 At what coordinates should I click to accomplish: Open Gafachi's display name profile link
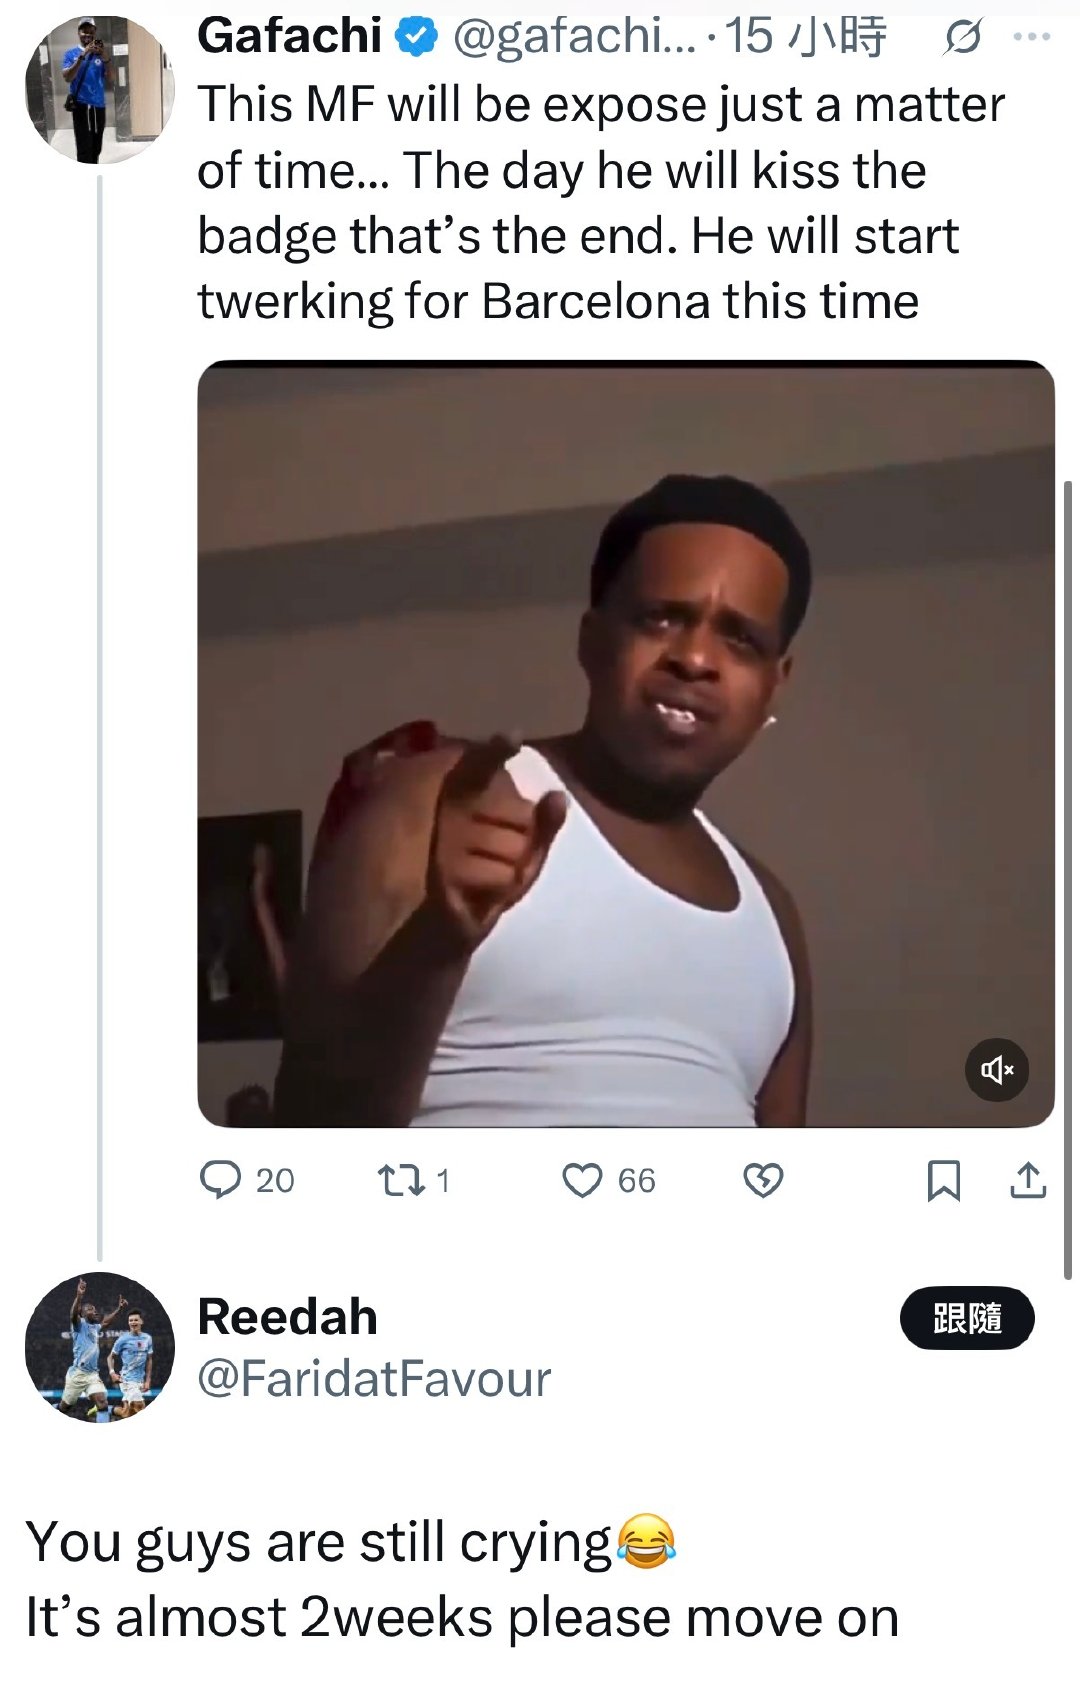(290, 36)
